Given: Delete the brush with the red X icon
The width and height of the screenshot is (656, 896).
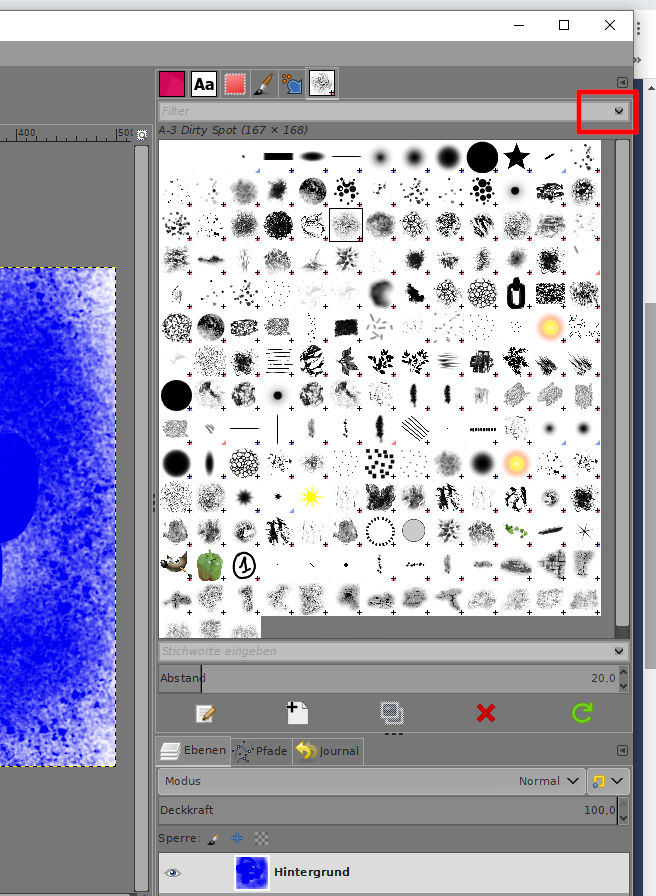Looking at the screenshot, I should (486, 713).
